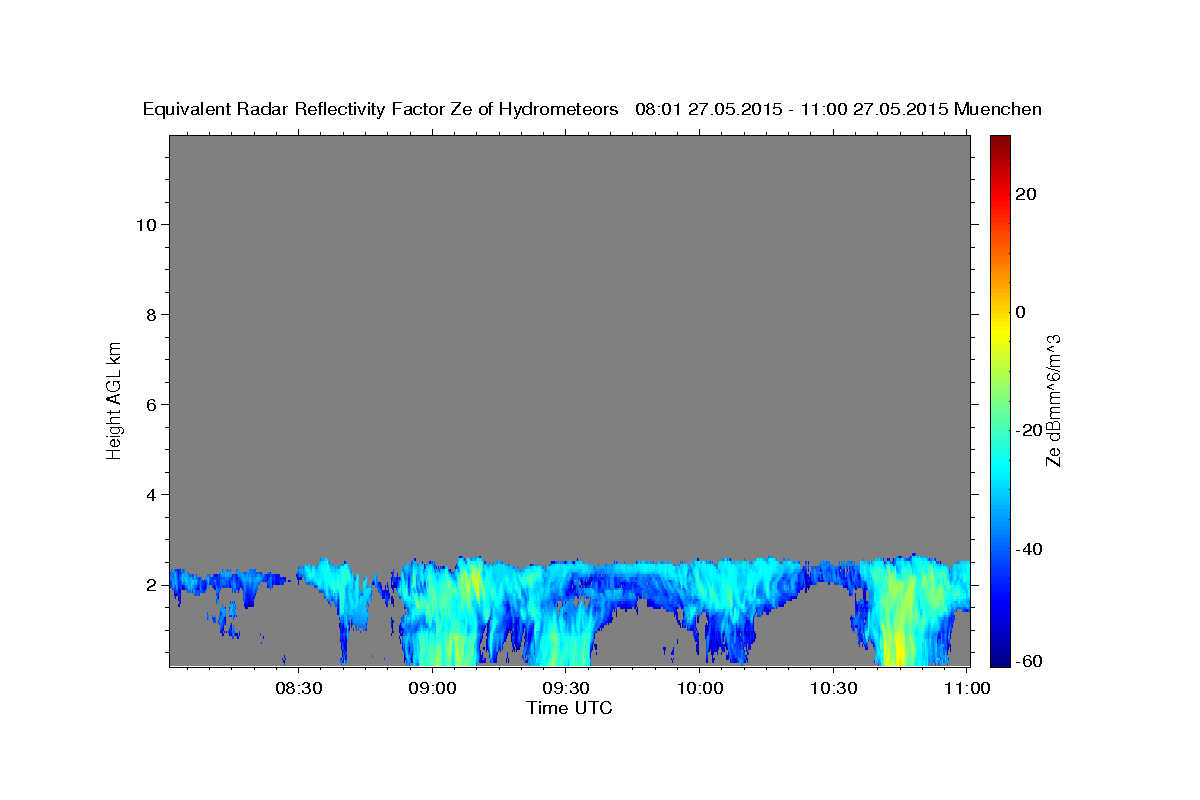Click the dark red top of the colorbar

click(1000, 143)
